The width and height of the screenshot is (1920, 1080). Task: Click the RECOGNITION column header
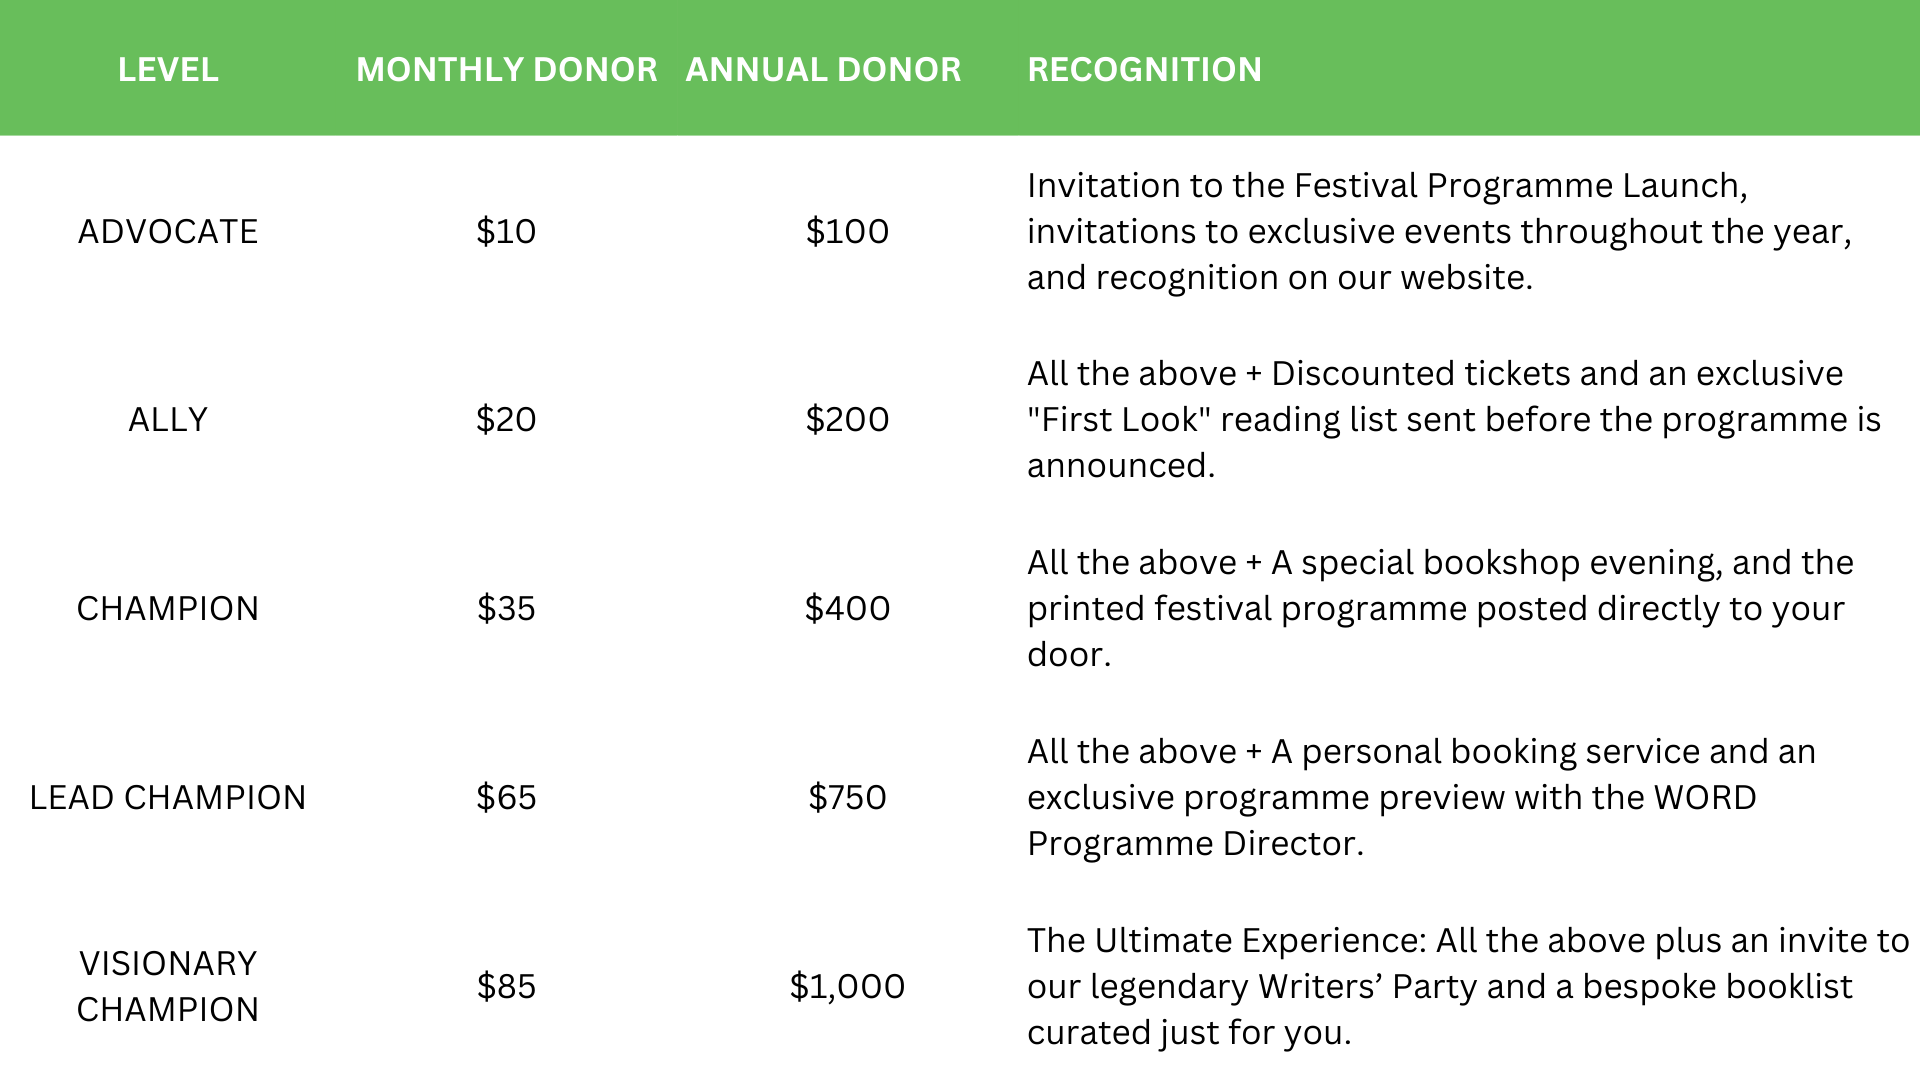click(x=1144, y=70)
